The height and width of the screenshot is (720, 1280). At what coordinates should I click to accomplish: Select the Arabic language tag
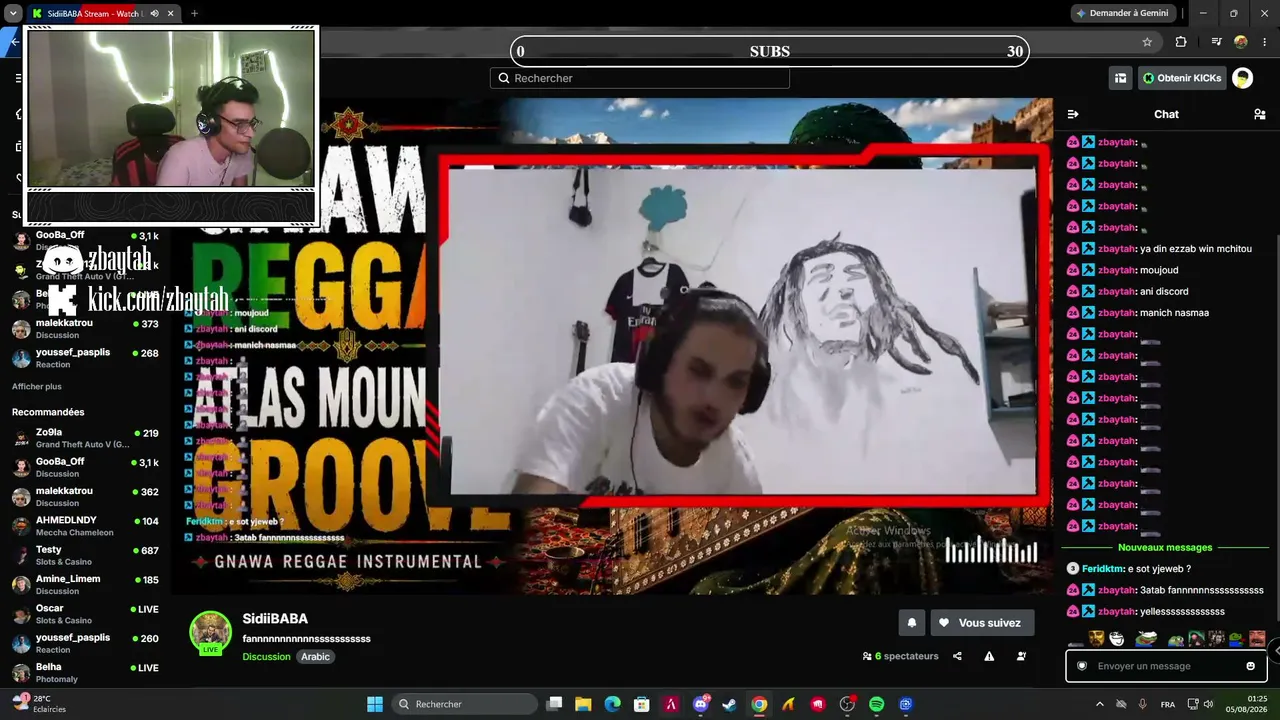tap(316, 657)
